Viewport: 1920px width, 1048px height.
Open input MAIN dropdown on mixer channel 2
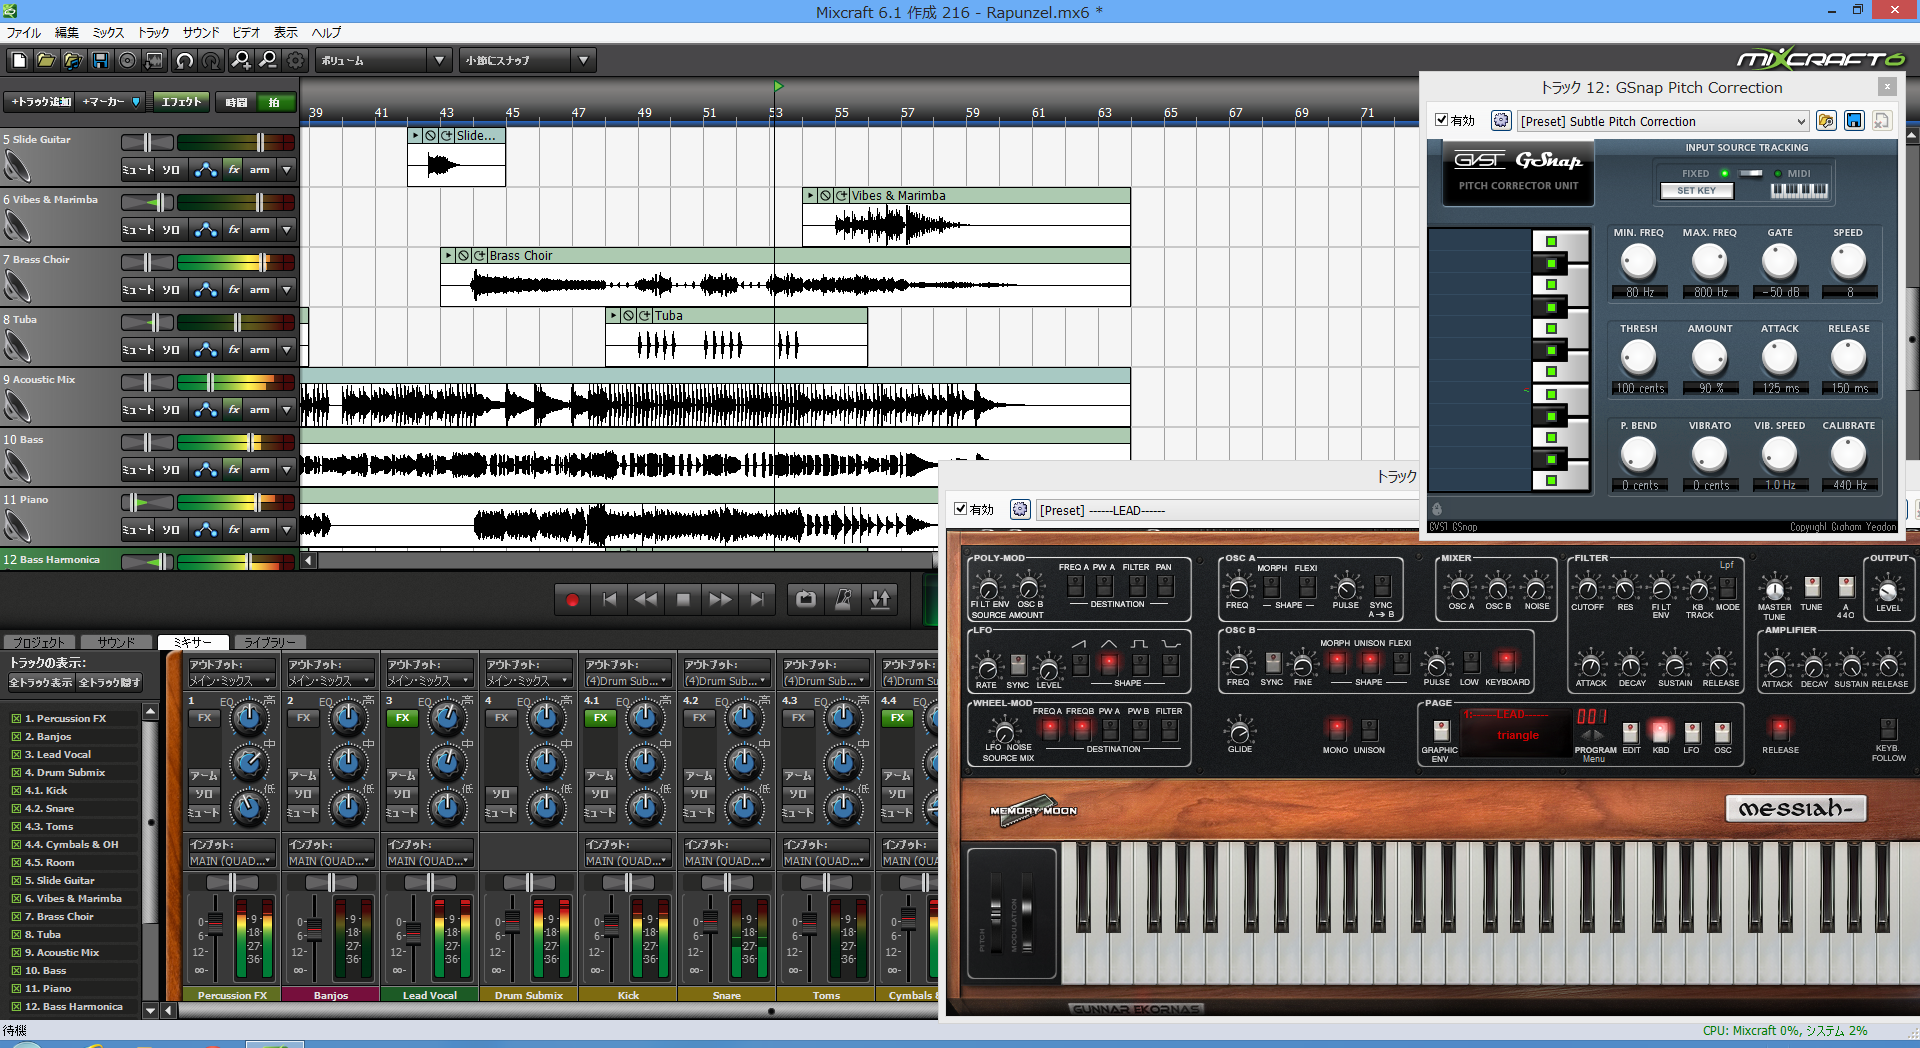[330, 861]
